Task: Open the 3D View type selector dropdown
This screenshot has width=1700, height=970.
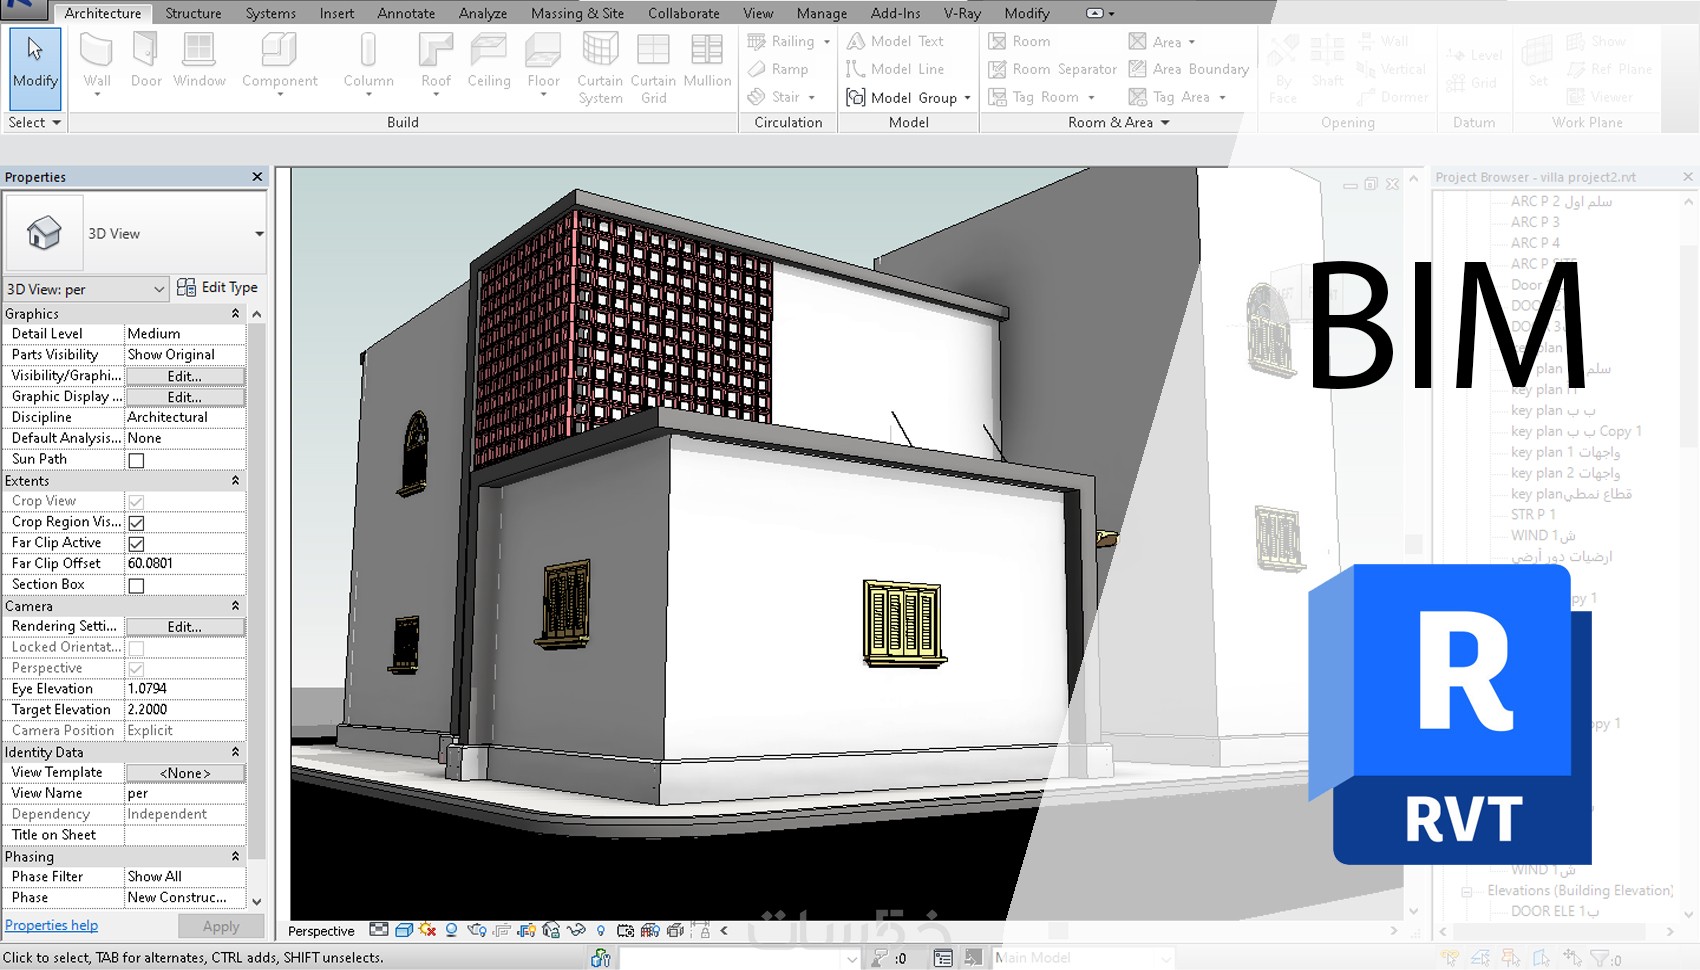Action: pos(259,234)
